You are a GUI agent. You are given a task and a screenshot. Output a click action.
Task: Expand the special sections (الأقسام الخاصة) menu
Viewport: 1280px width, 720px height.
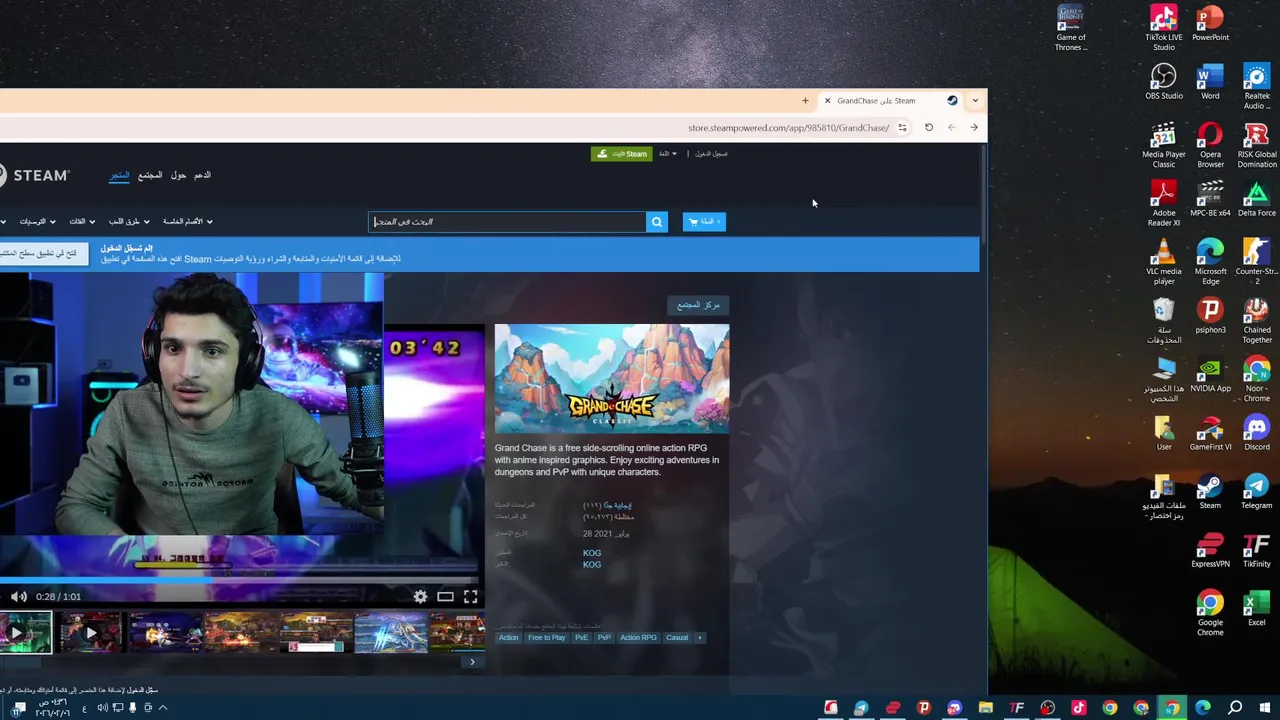pos(187,222)
